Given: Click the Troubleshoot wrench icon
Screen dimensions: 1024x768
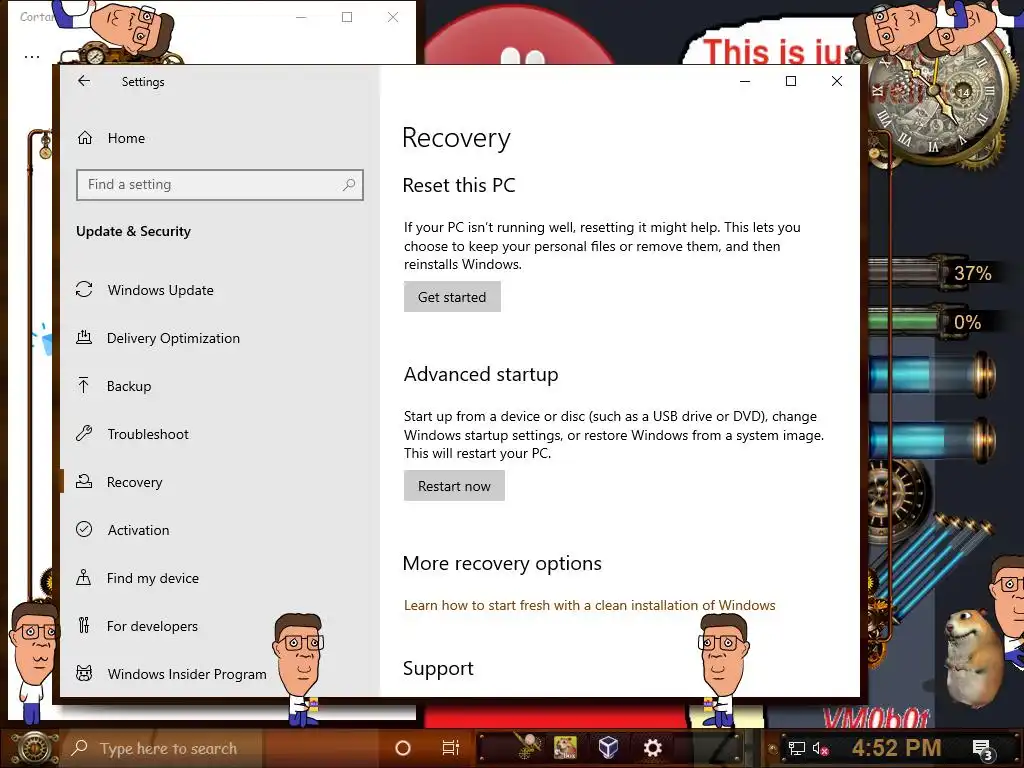Looking at the screenshot, I should click(84, 434).
